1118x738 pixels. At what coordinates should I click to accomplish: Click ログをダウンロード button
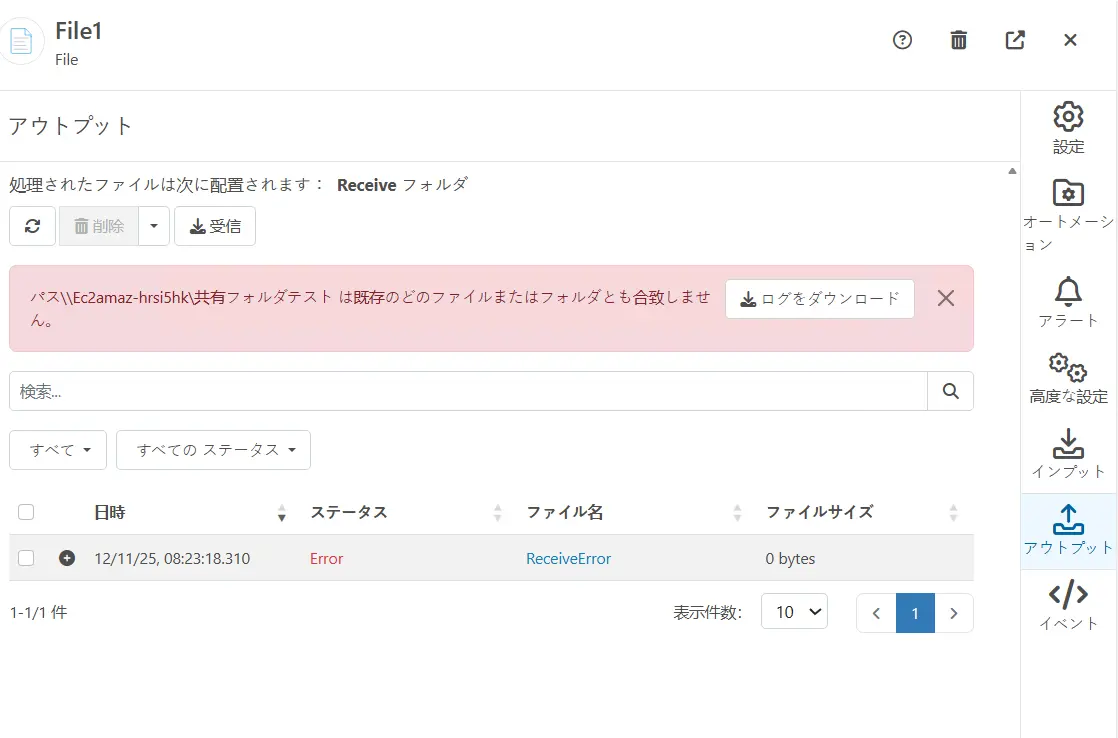pyautogui.click(x=820, y=299)
